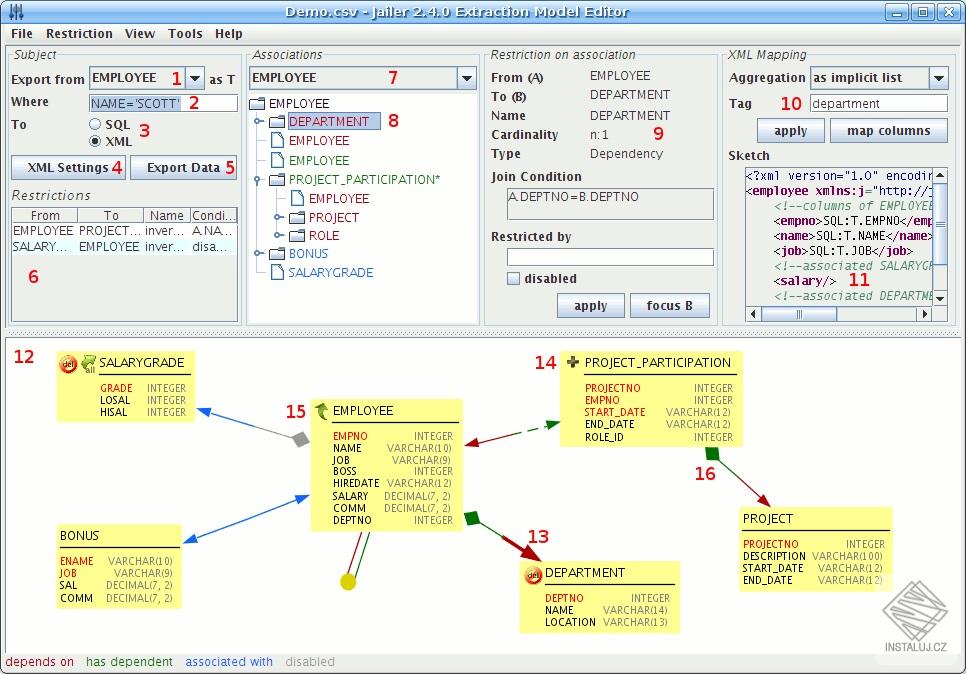This screenshot has width=966, height=674.
Task: Click the folder icon beside PROJECT_PARTICIPATION* node
Action: coord(277,179)
